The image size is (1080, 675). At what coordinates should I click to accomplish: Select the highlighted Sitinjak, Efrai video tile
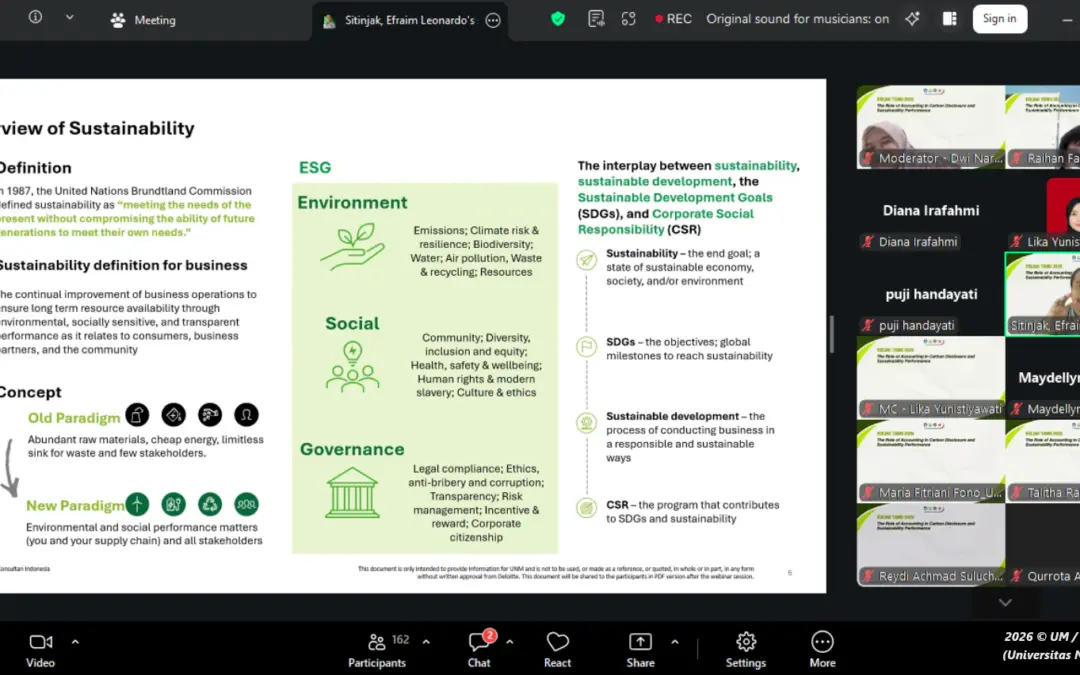pos(1043,294)
